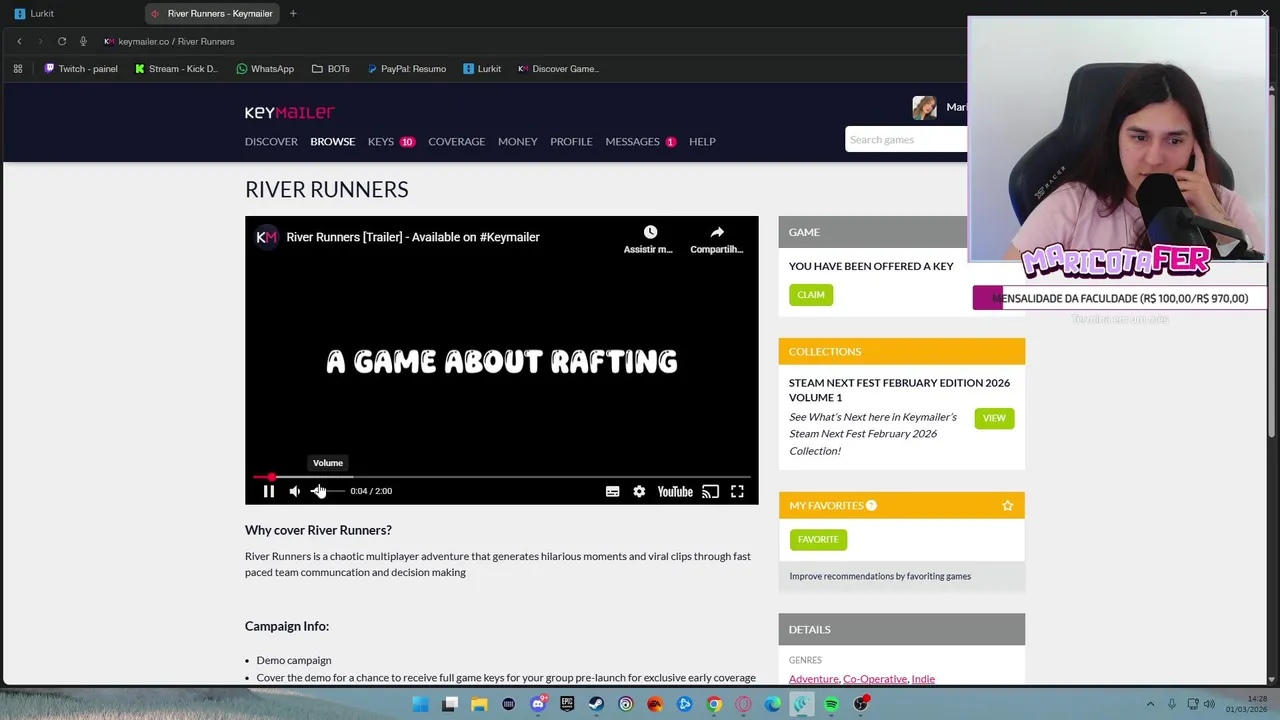The image size is (1280, 720).
Task: Reload the current page
Action: click(62, 41)
